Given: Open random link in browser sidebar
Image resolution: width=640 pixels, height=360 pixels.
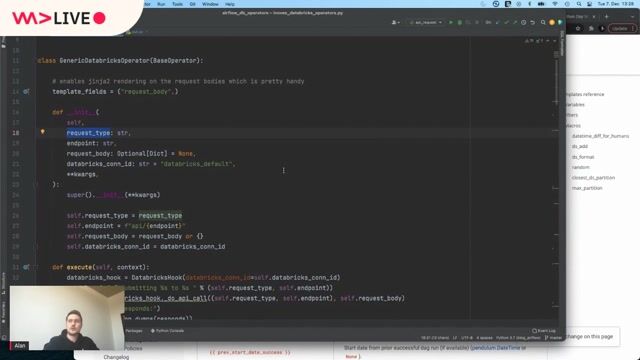Looking at the screenshot, I should [x=580, y=167].
